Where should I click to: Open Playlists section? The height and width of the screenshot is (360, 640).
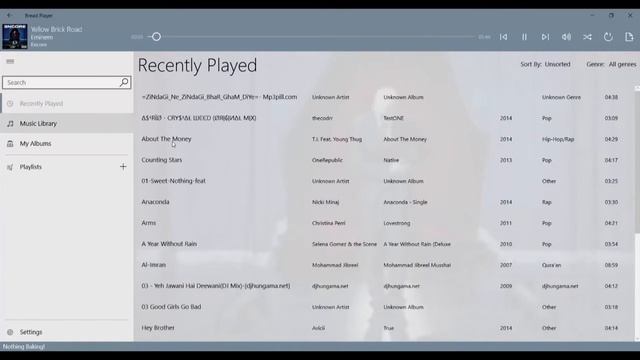[x=31, y=167]
